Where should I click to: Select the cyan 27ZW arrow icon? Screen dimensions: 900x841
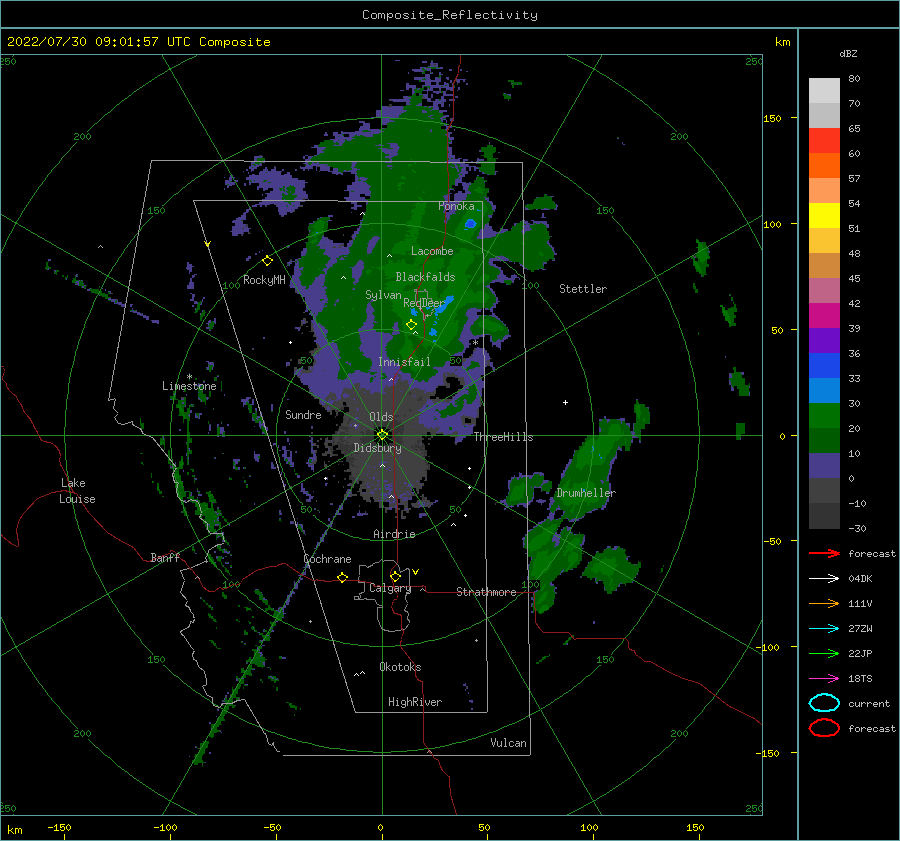[x=824, y=629]
